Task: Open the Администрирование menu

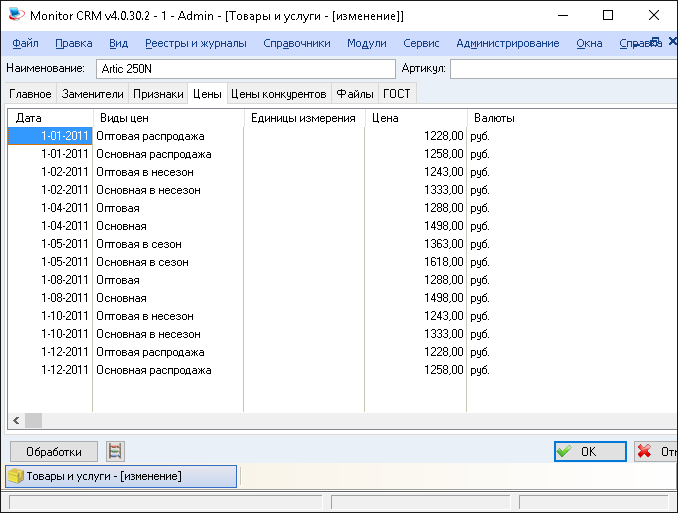Action: 507,43
